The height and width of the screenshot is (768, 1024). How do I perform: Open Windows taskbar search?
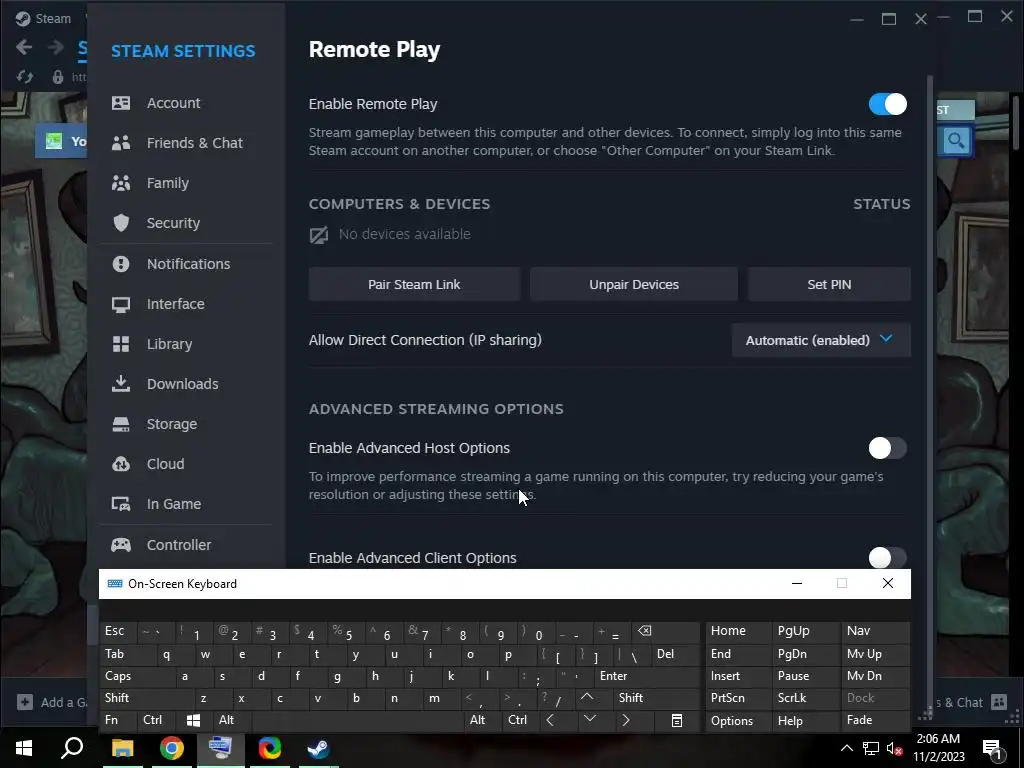[x=72, y=748]
